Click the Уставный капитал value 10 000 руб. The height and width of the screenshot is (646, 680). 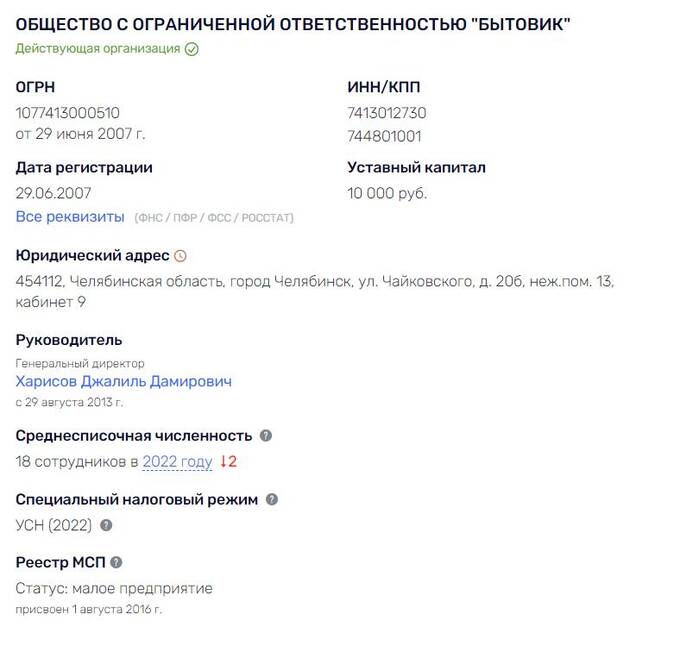click(x=387, y=193)
